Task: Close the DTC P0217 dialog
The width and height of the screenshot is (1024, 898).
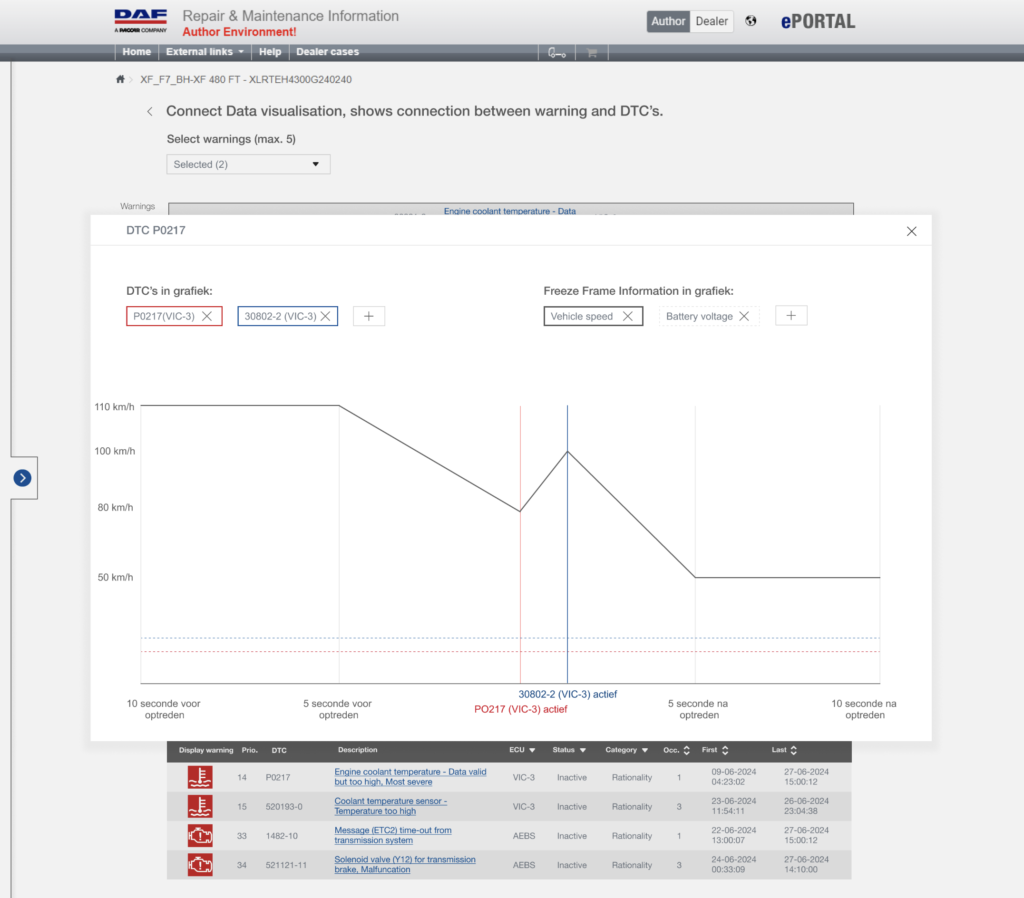Action: coord(912,231)
